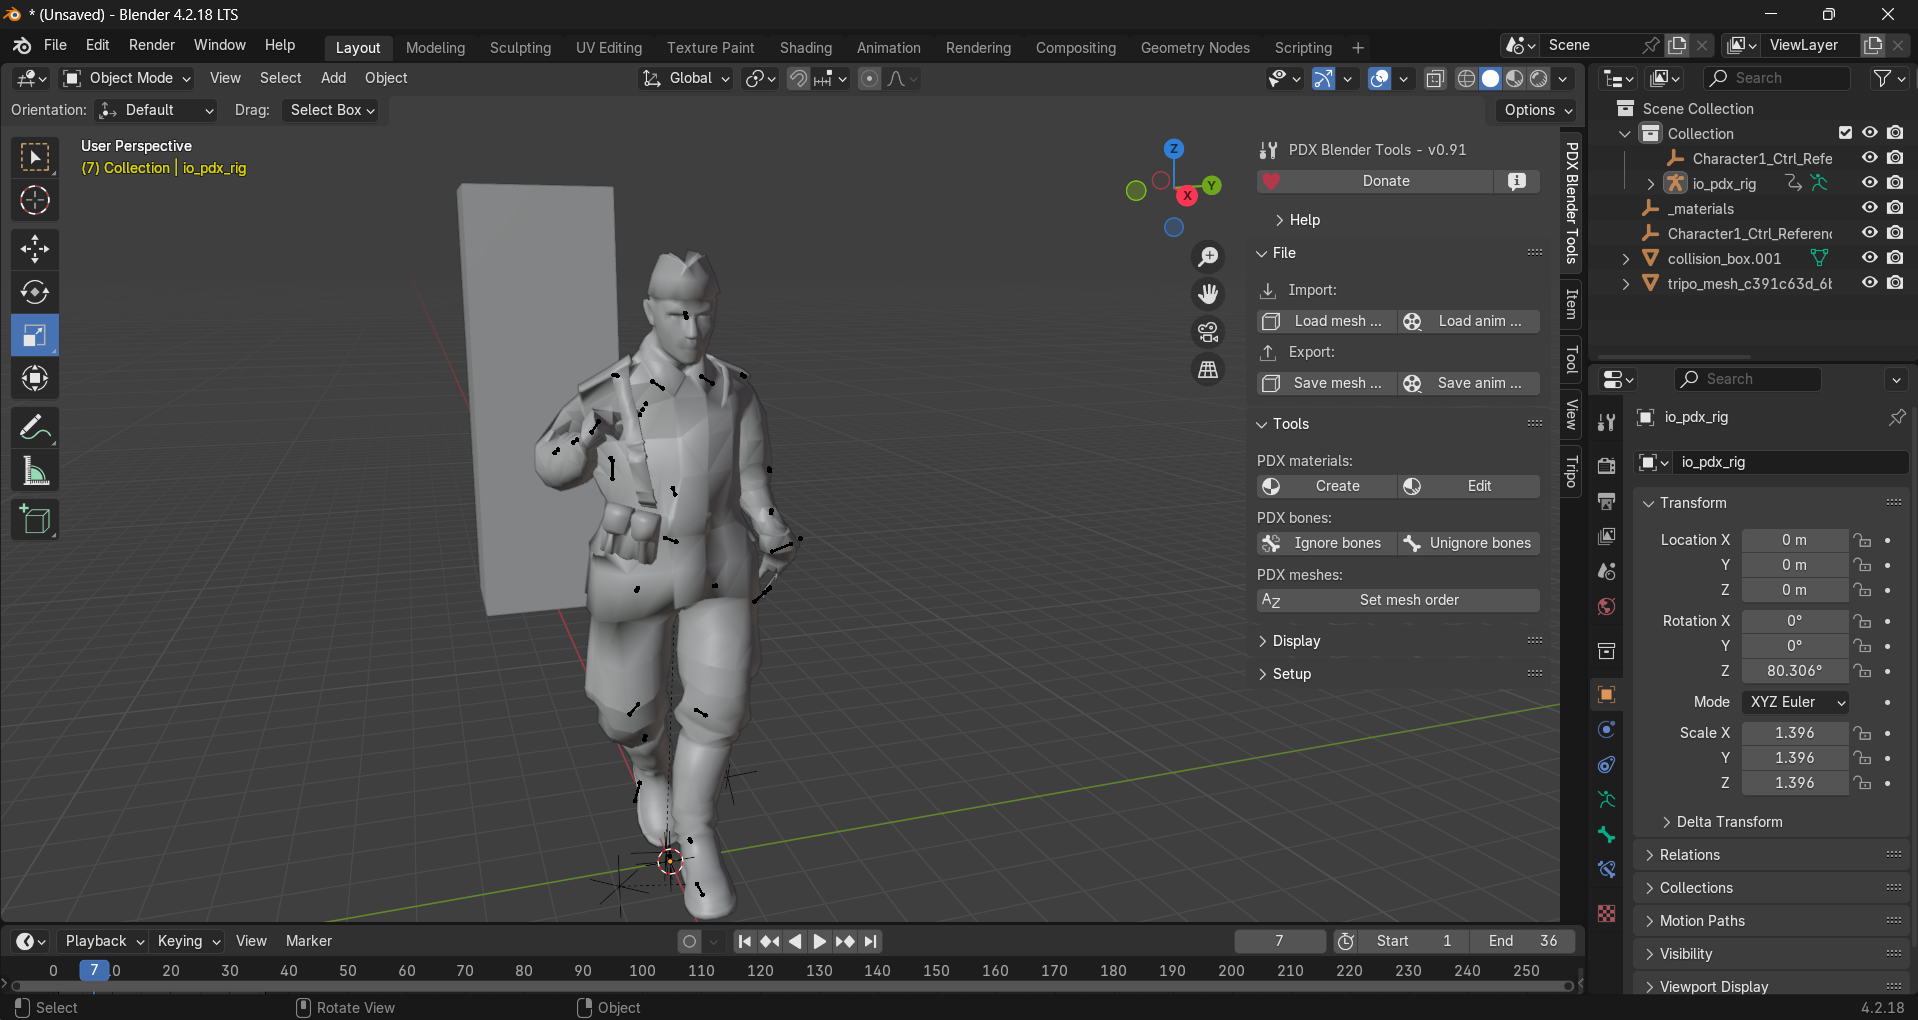Click the timeline playhead at frame 7

tap(94, 970)
